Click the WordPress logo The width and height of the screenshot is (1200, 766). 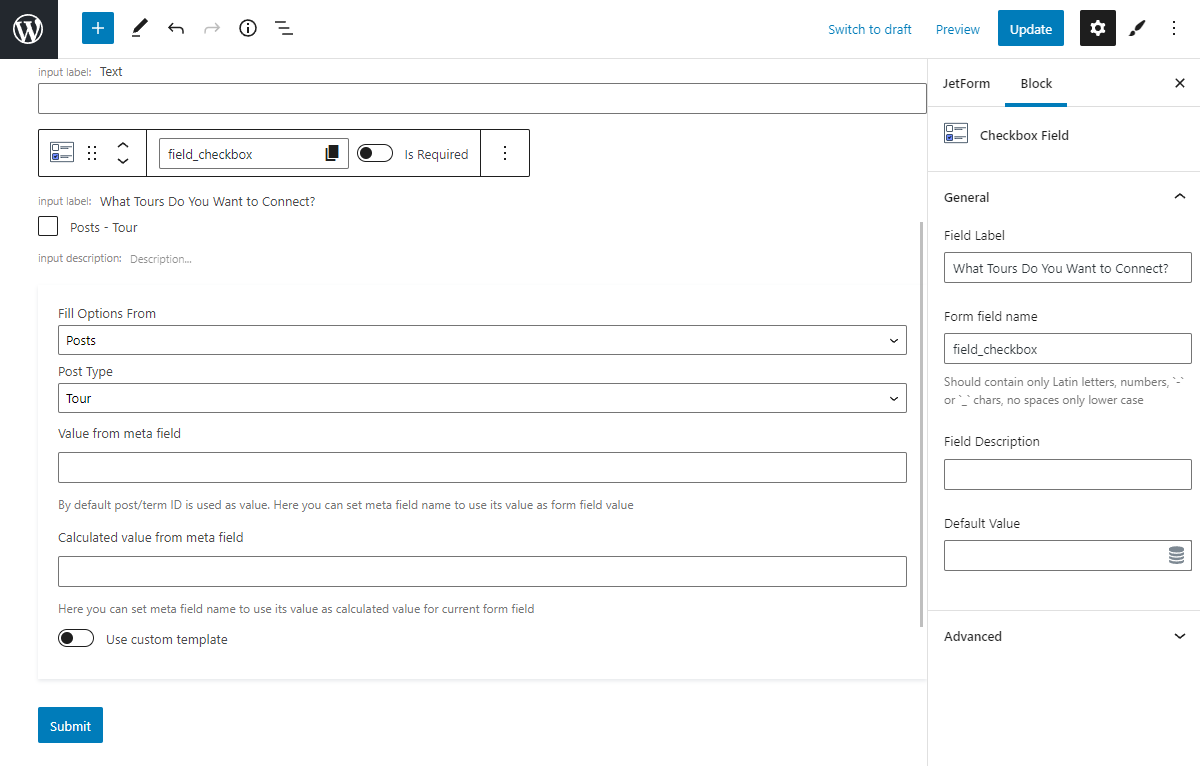(x=28, y=28)
